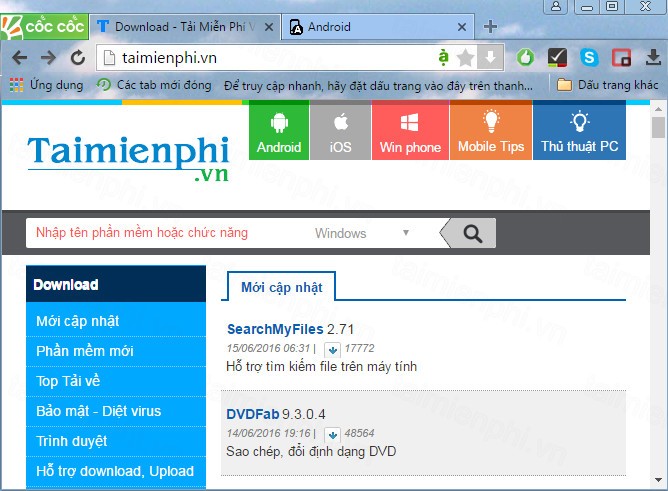Expand the Windows platform dropdown
668x491 pixels.
(362, 233)
